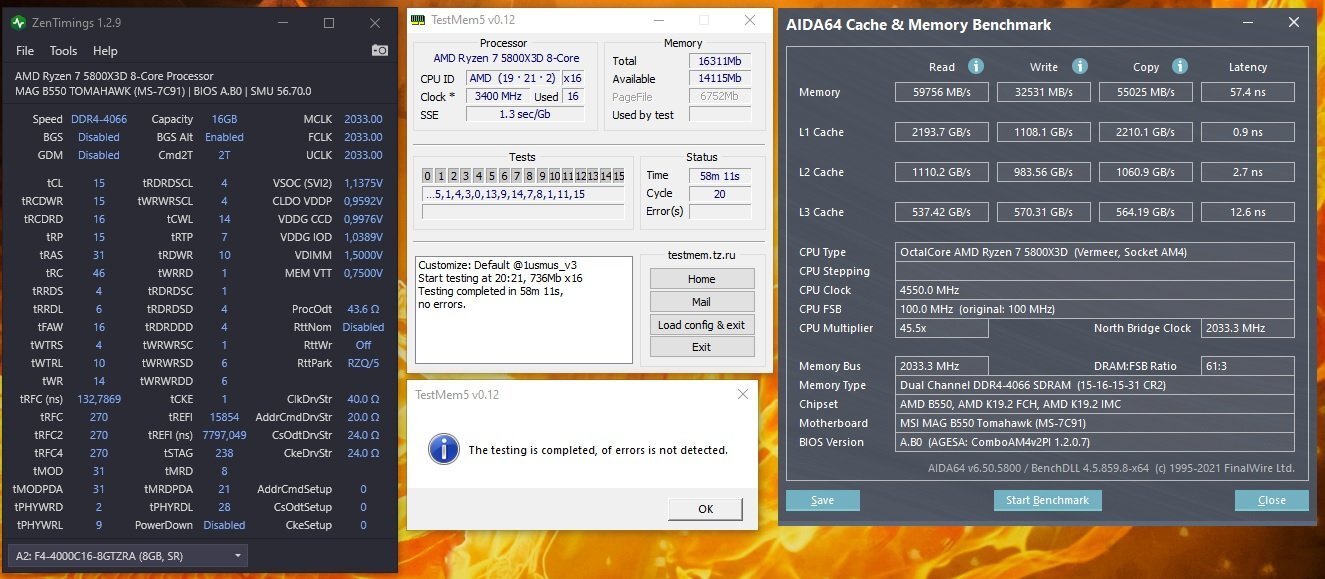Click the L3 Cache Copy value 564.19 GB/s
1325x579 pixels.
pyautogui.click(x=1146, y=212)
